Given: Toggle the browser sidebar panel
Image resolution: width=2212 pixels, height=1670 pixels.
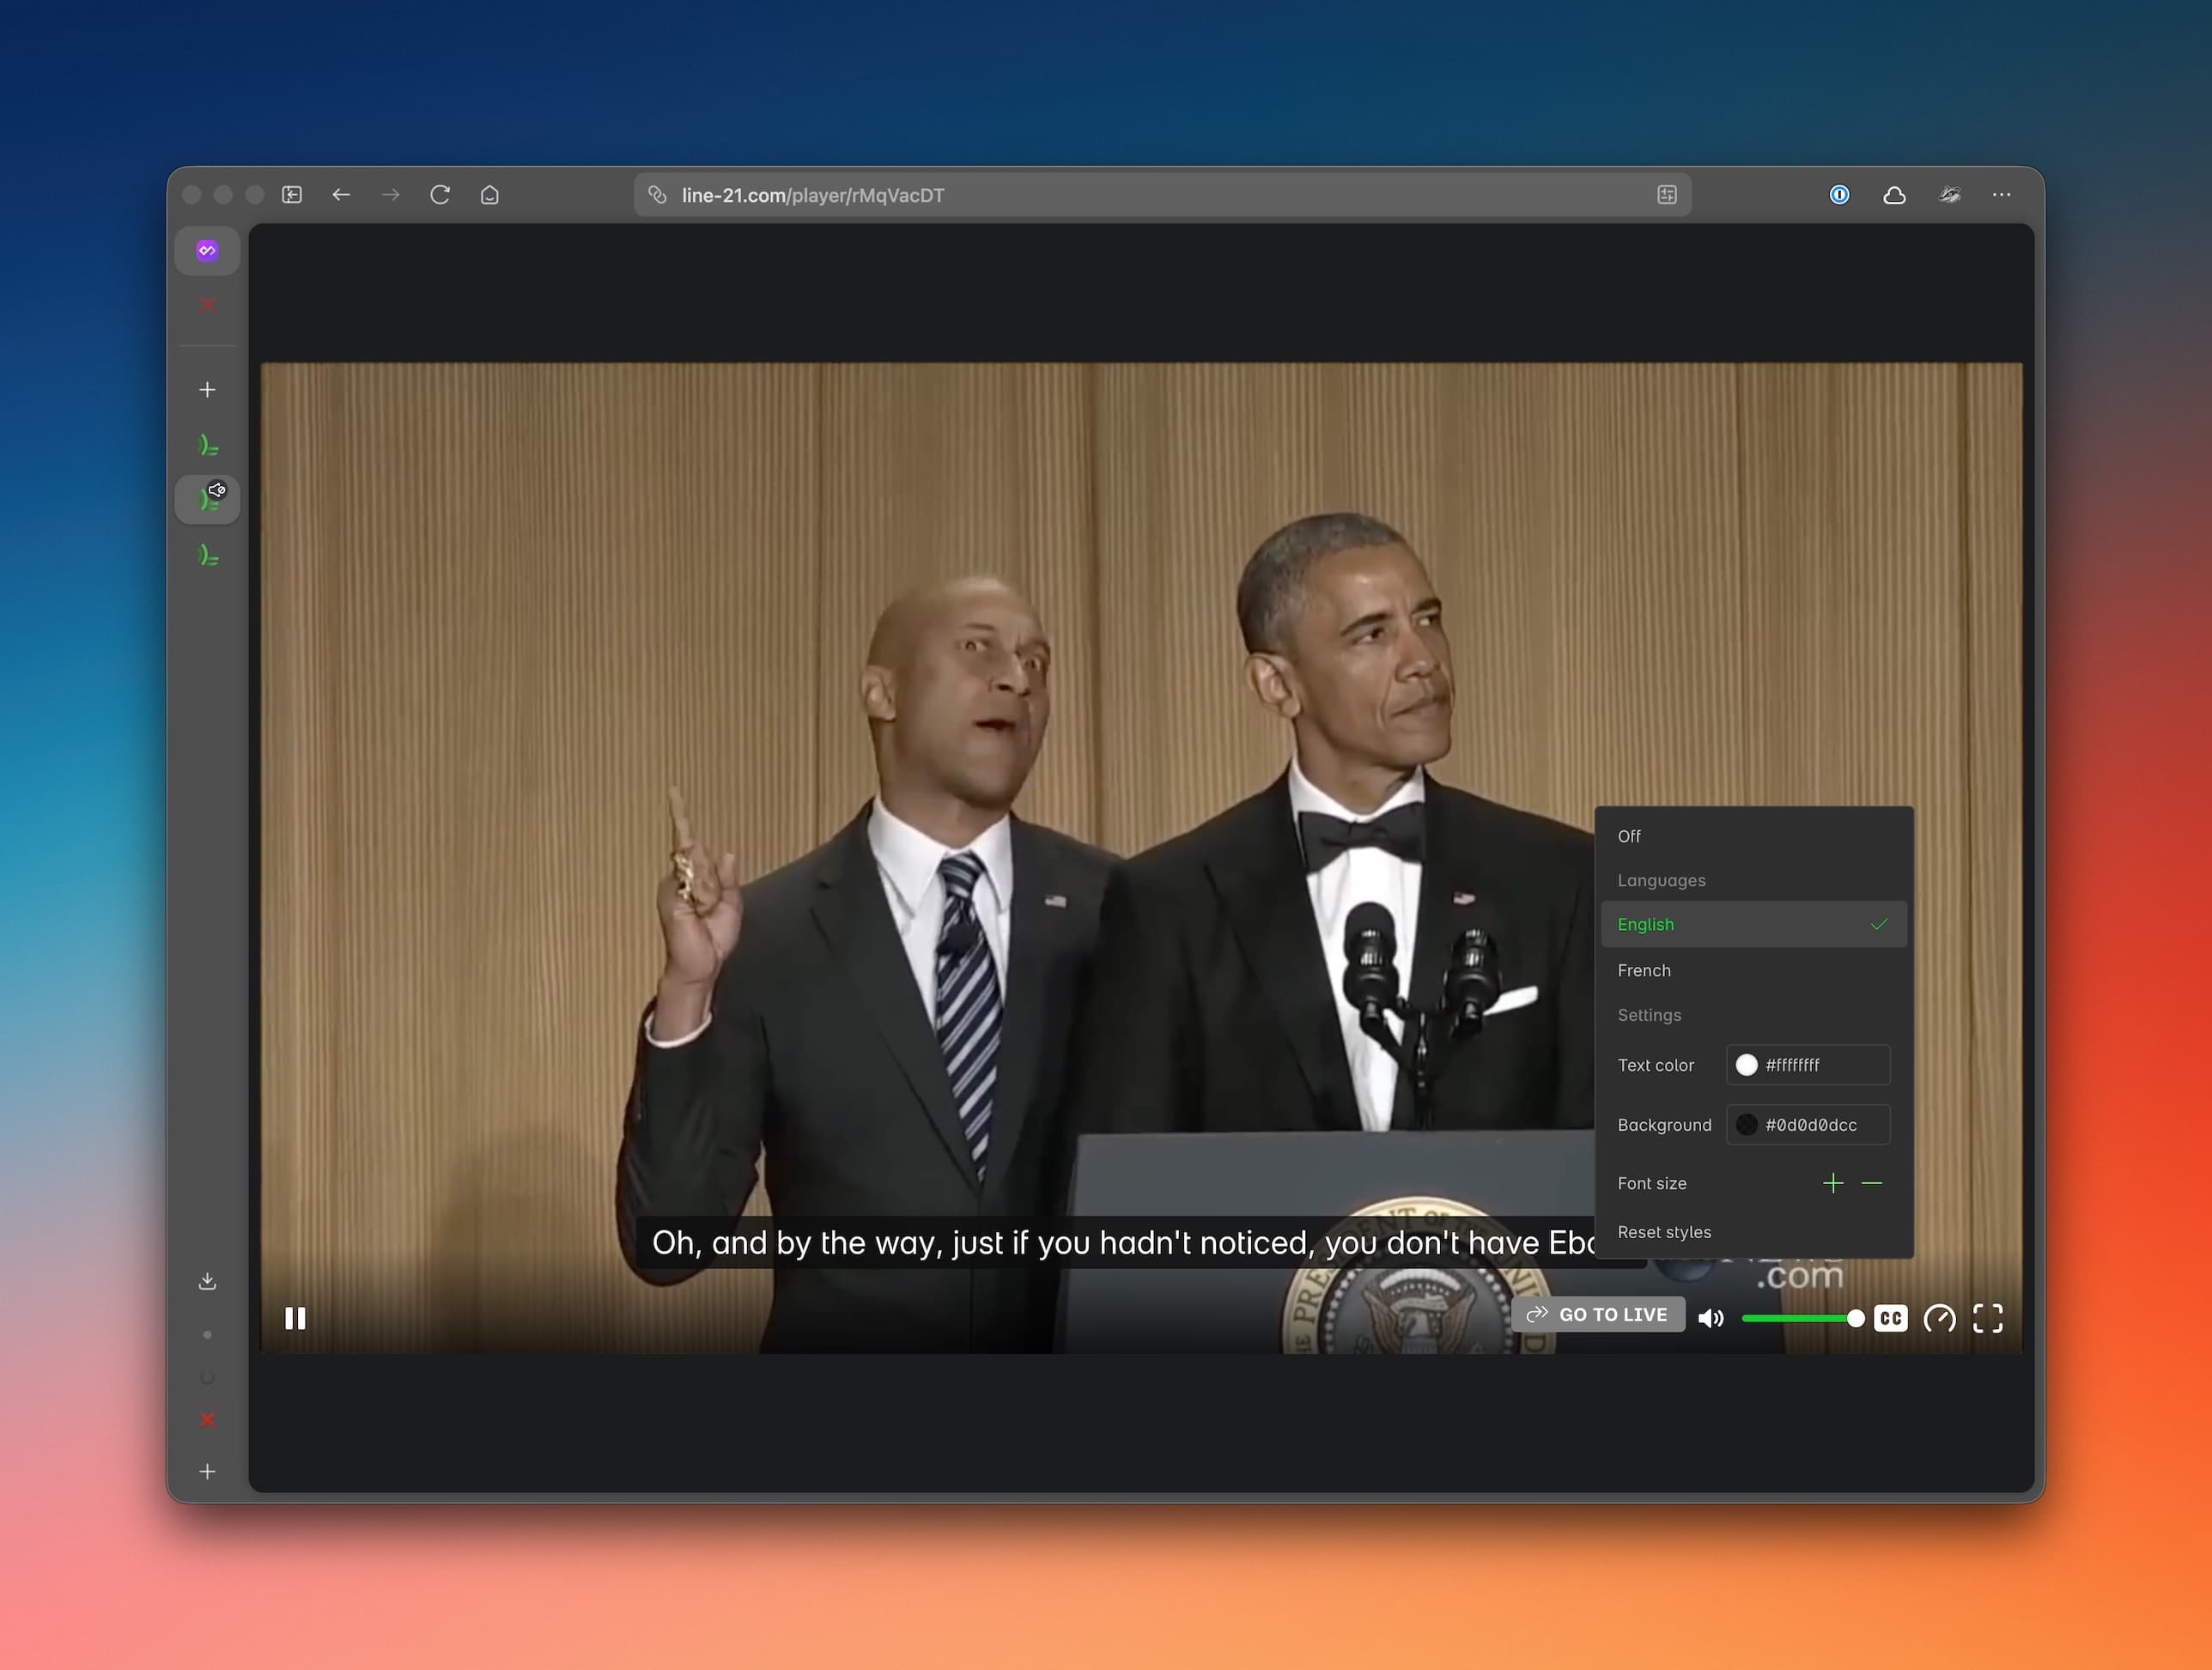Looking at the screenshot, I should tap(292, 195).
